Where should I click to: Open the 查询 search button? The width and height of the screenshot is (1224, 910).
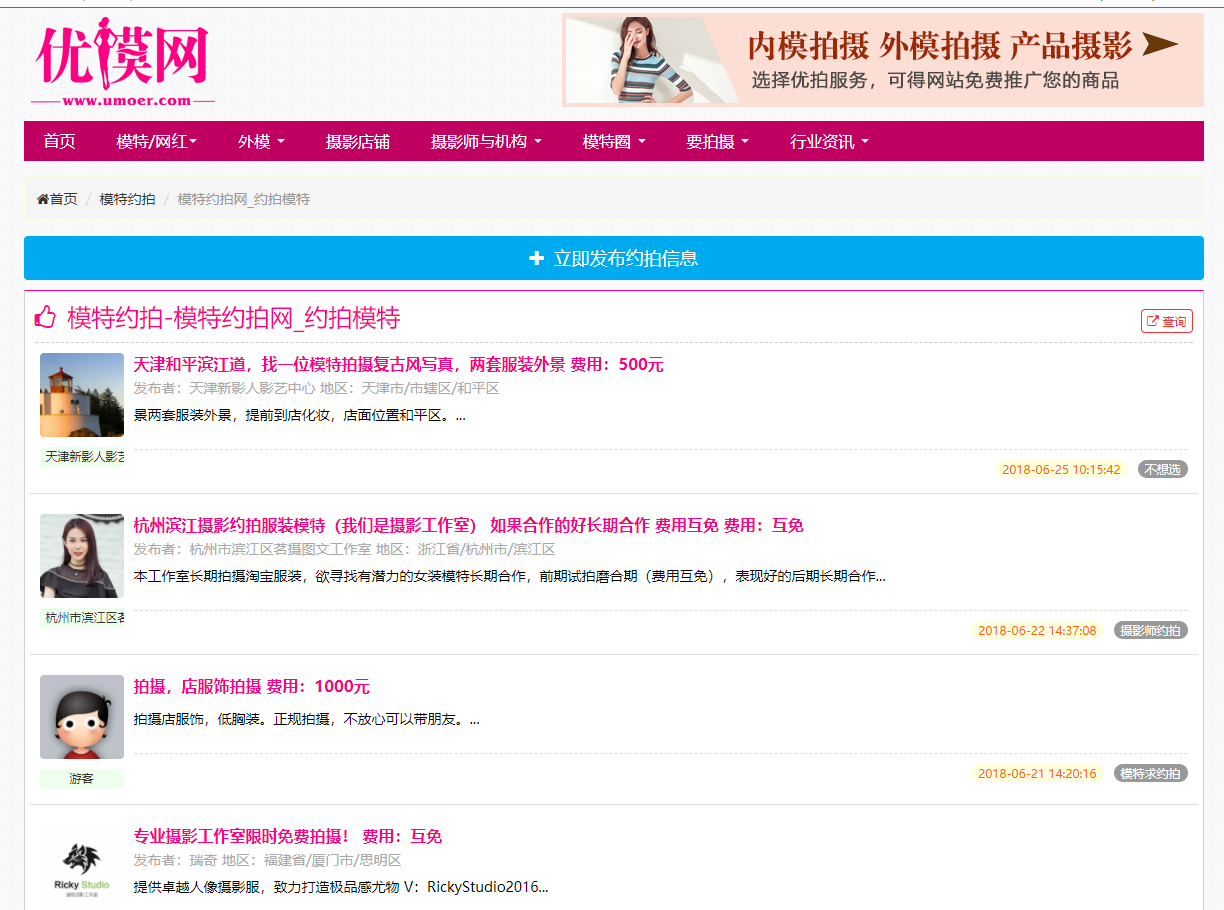tap(1166, 321)
